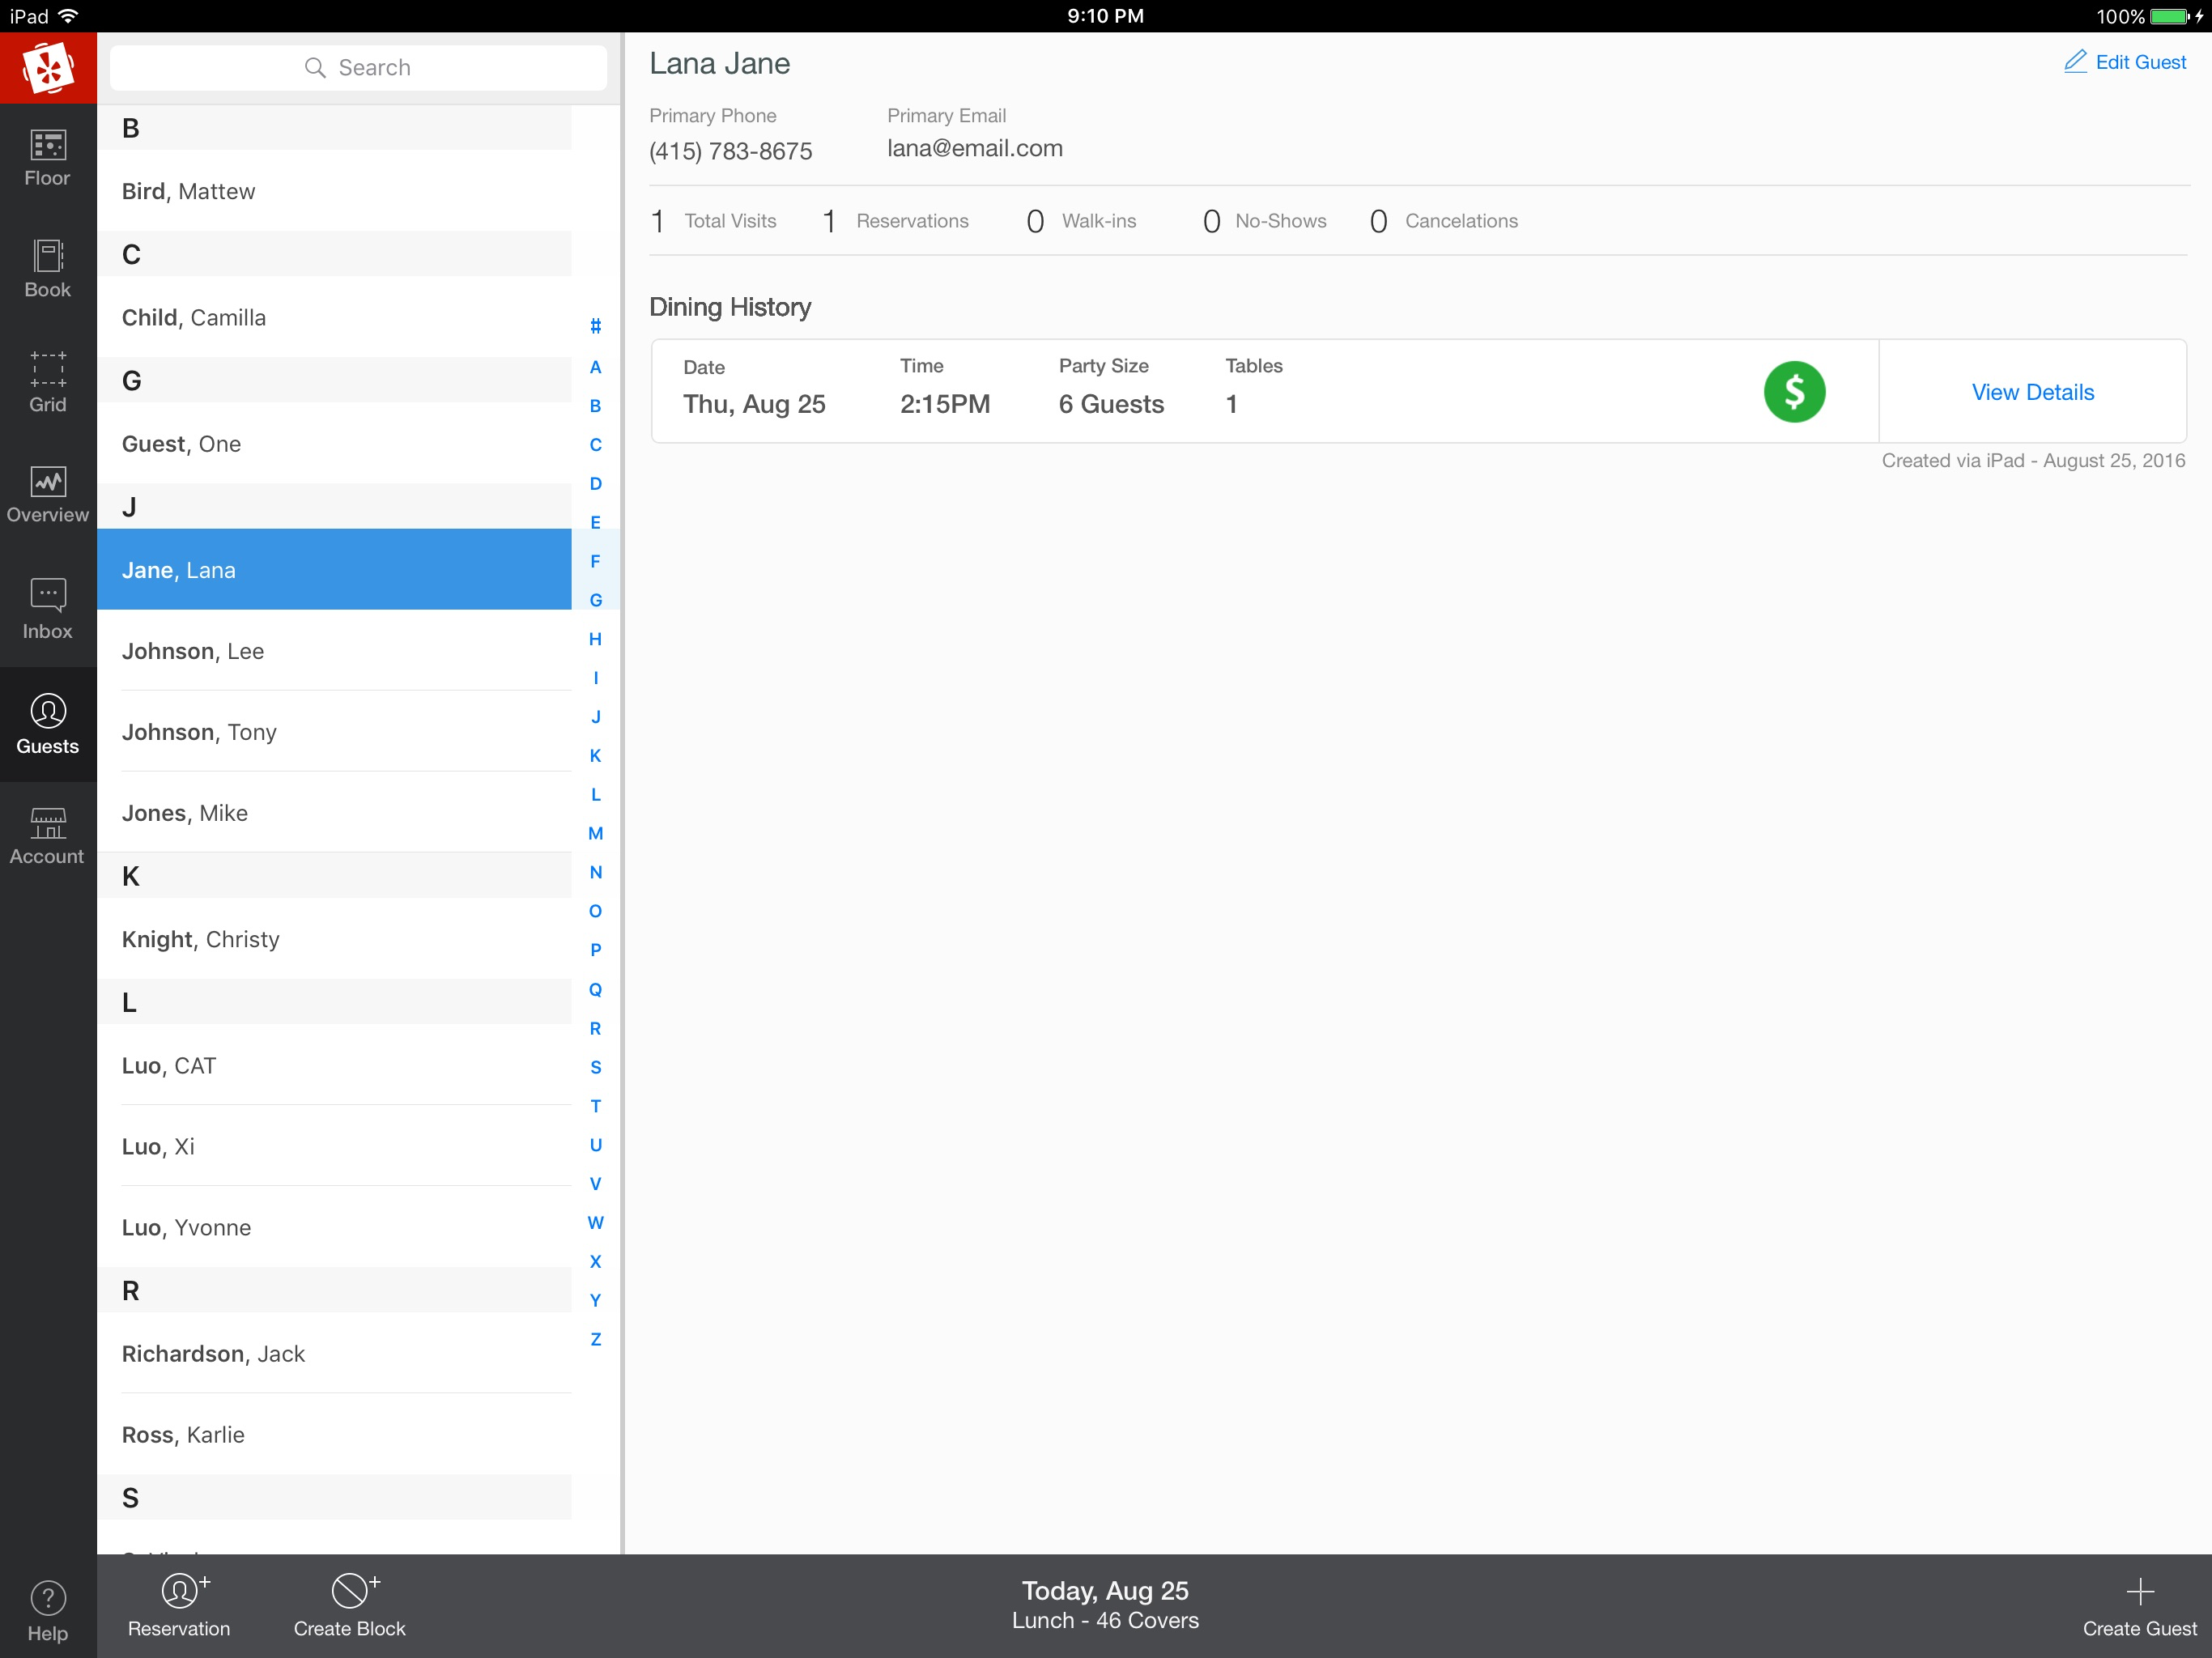Jump to letter Z in index

[595, 1340]
